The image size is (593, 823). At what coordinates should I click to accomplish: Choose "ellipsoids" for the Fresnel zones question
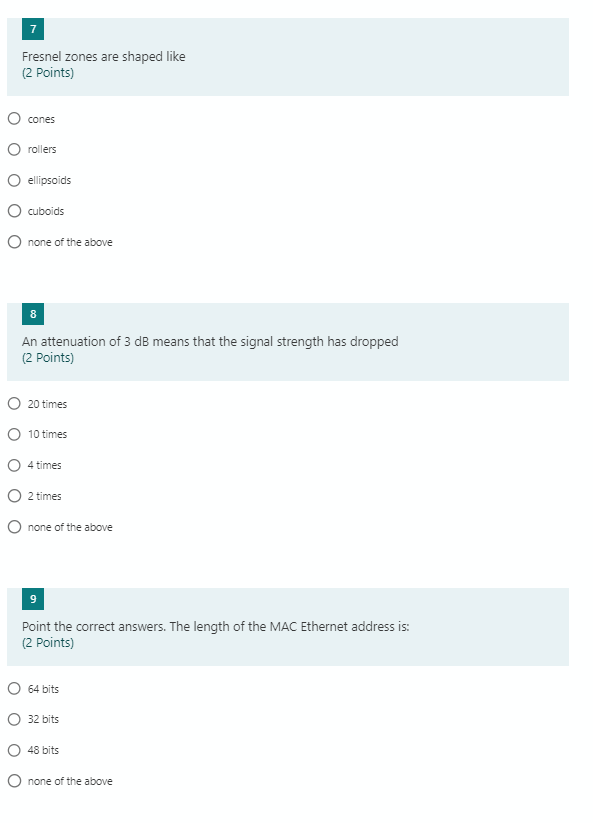[13, 180]
